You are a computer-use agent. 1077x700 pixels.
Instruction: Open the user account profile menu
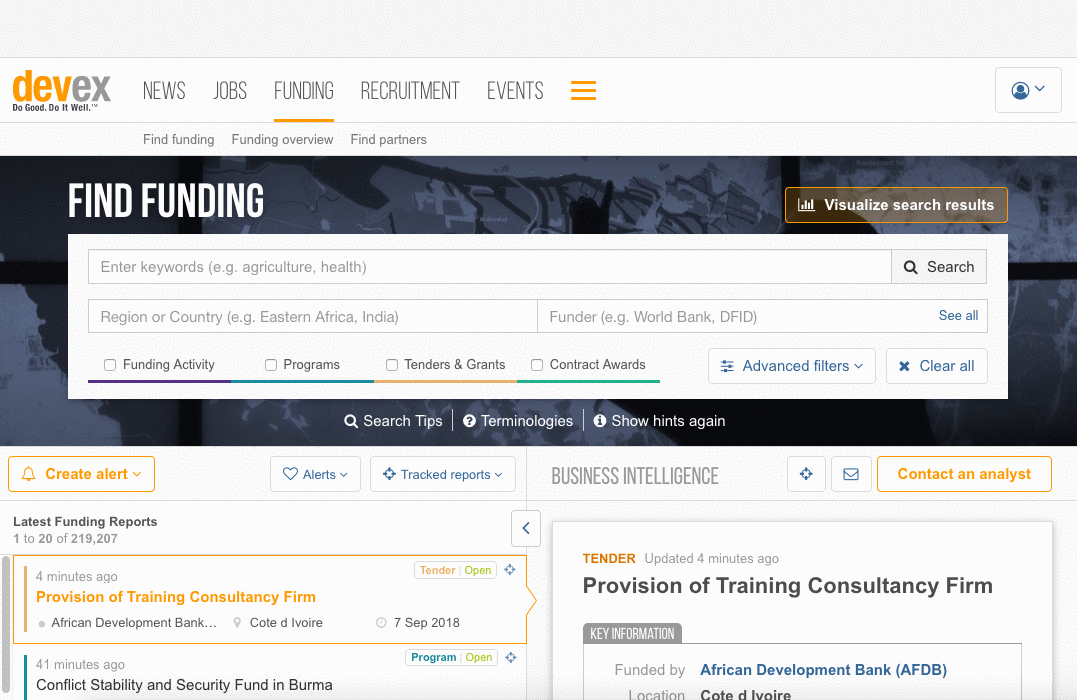1028,90
